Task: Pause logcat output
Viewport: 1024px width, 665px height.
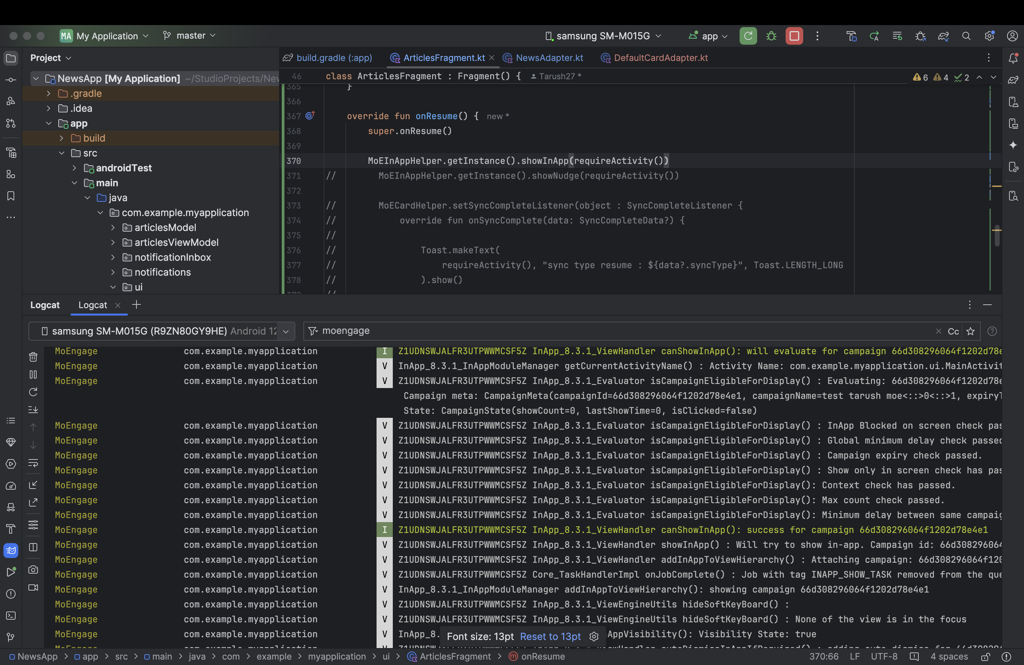Action: point(33,374)
